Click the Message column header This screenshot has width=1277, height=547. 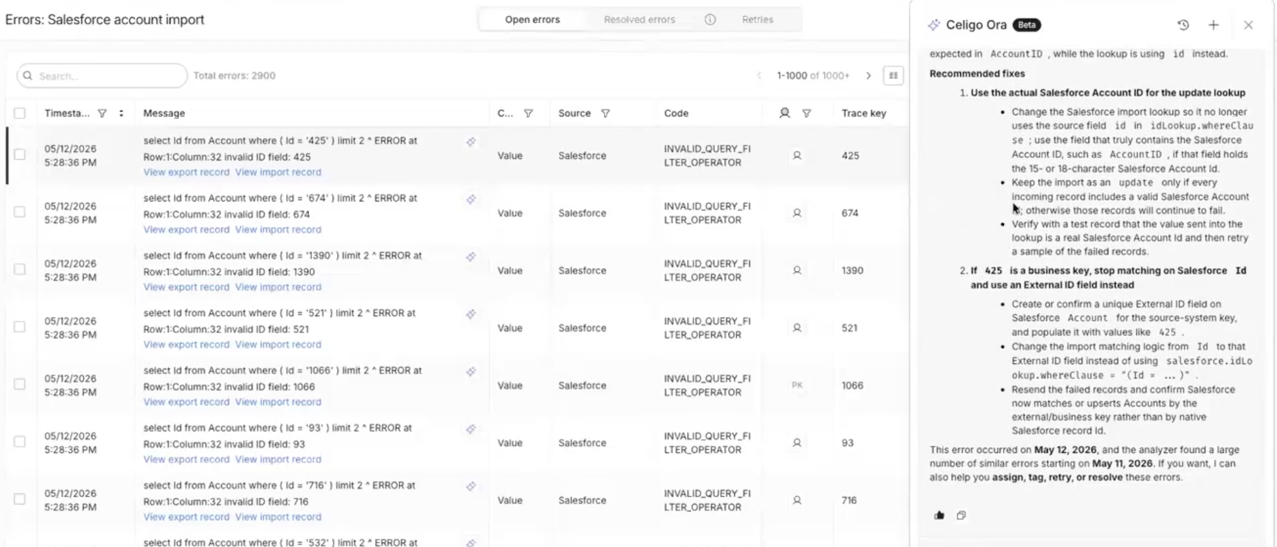[164, 114]
